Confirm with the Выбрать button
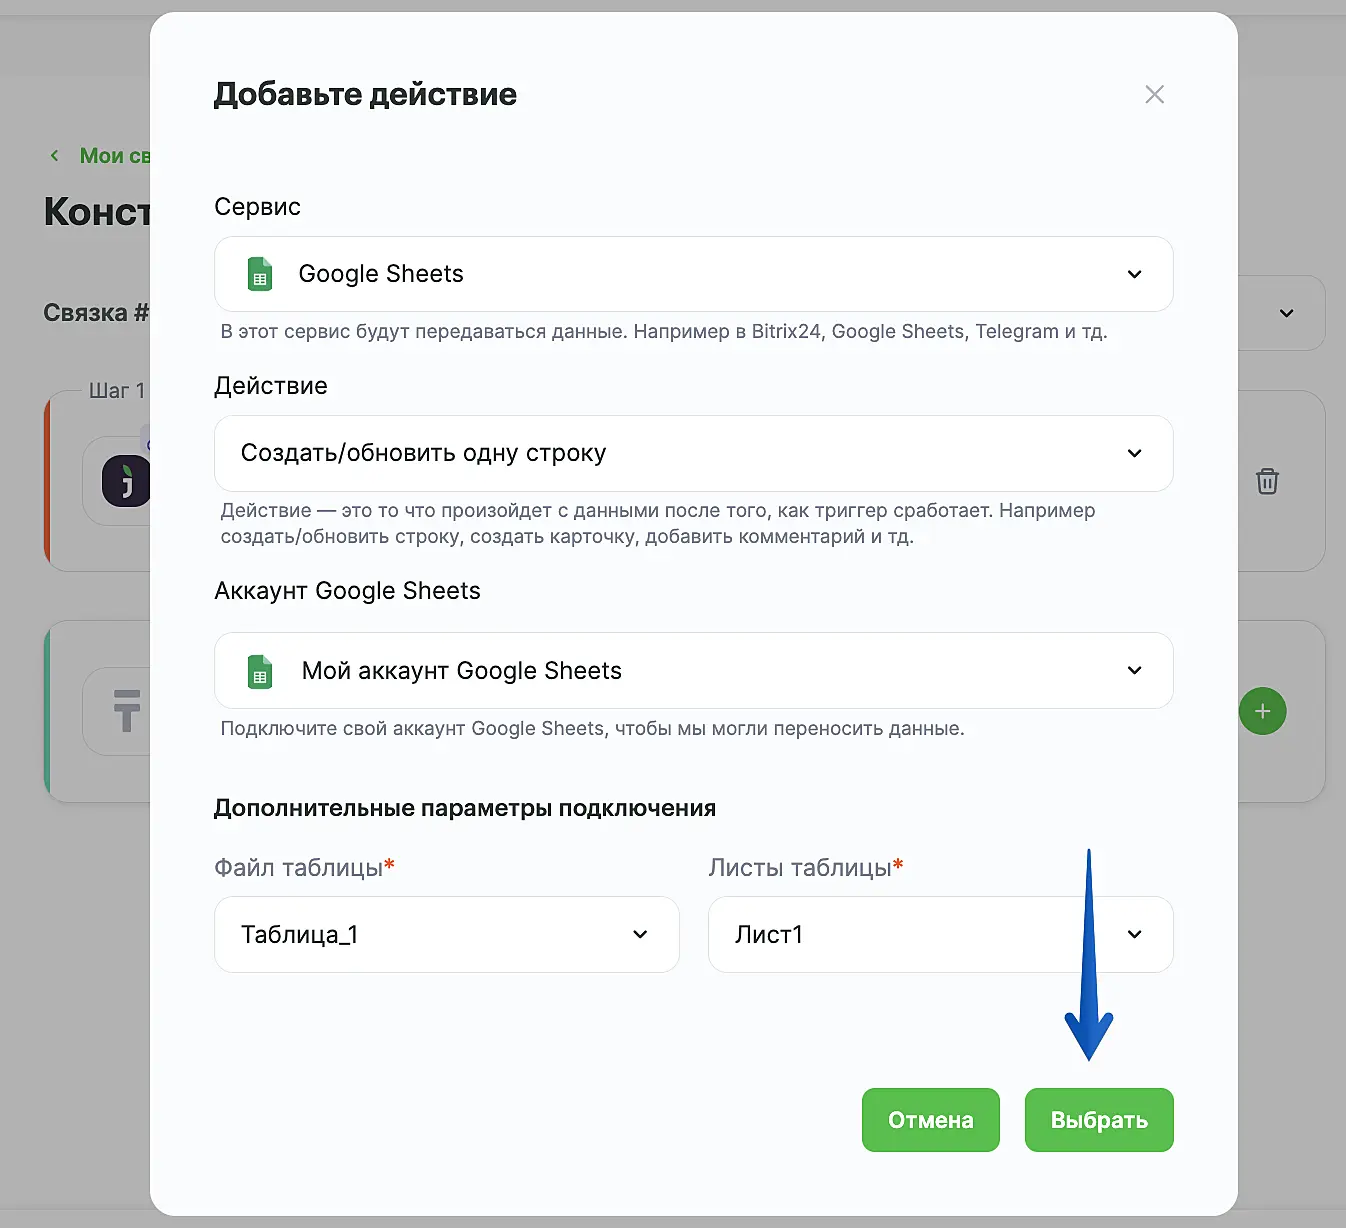Screen dimensions: 1346x1228 tap(1098, 1120)
